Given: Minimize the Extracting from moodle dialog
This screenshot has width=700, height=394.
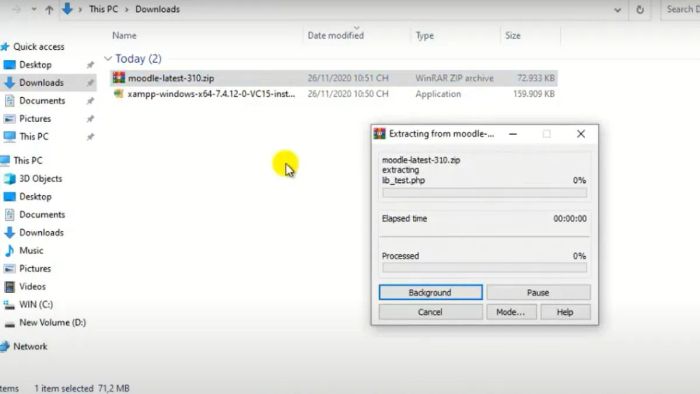Looking at the screenshot, I should 513,134.
